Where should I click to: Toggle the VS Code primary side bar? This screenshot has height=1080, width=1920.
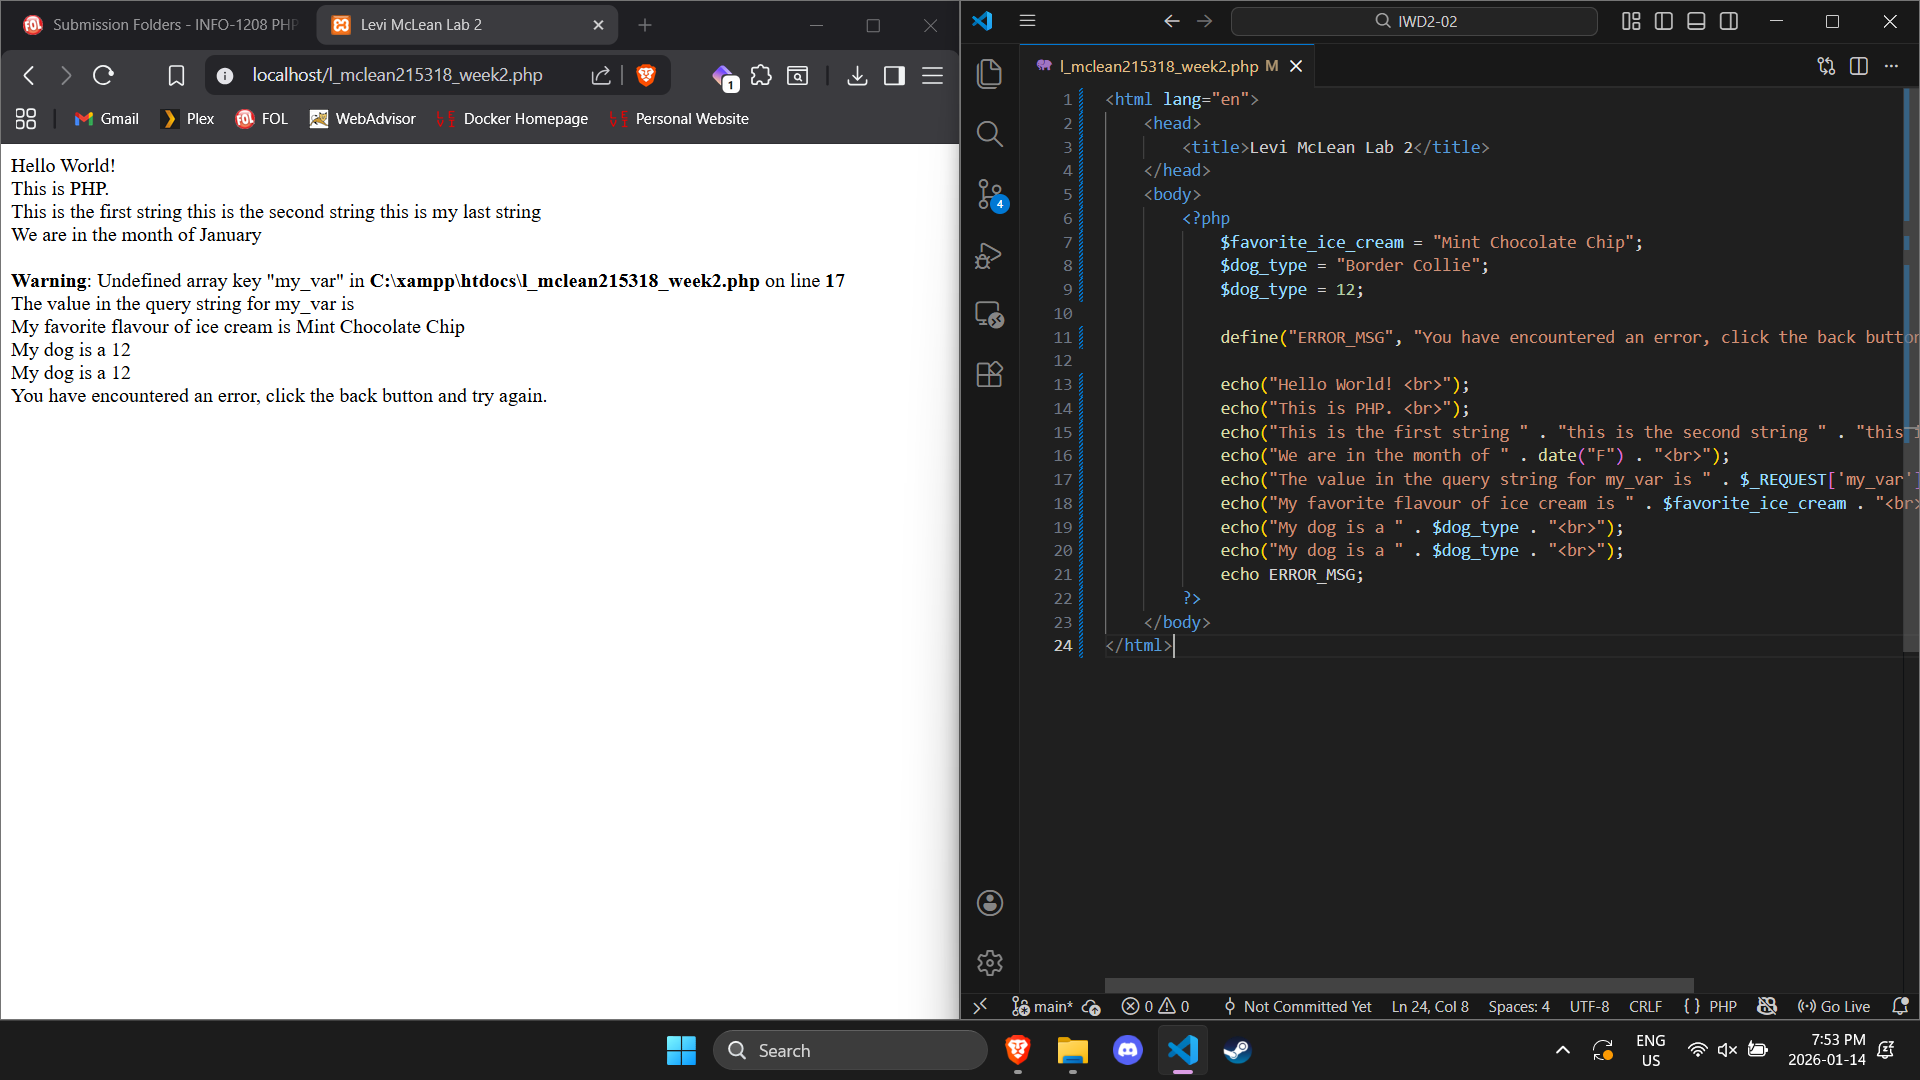coord(1664,21)
